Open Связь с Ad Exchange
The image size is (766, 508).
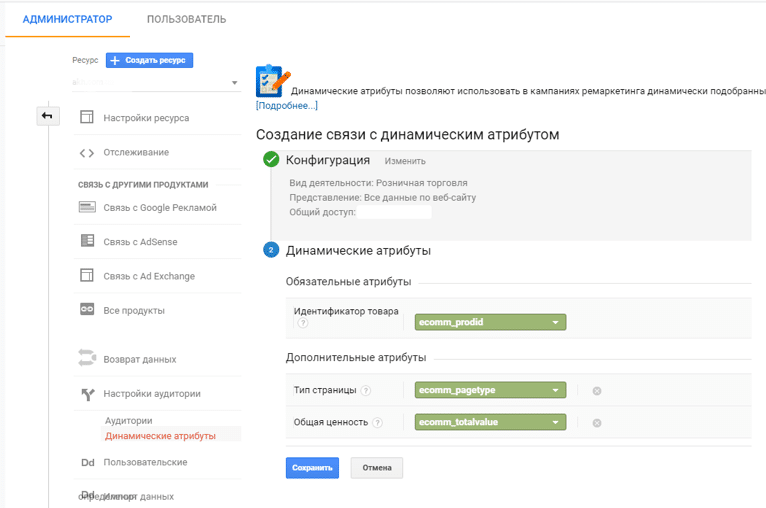coord(149,276)
